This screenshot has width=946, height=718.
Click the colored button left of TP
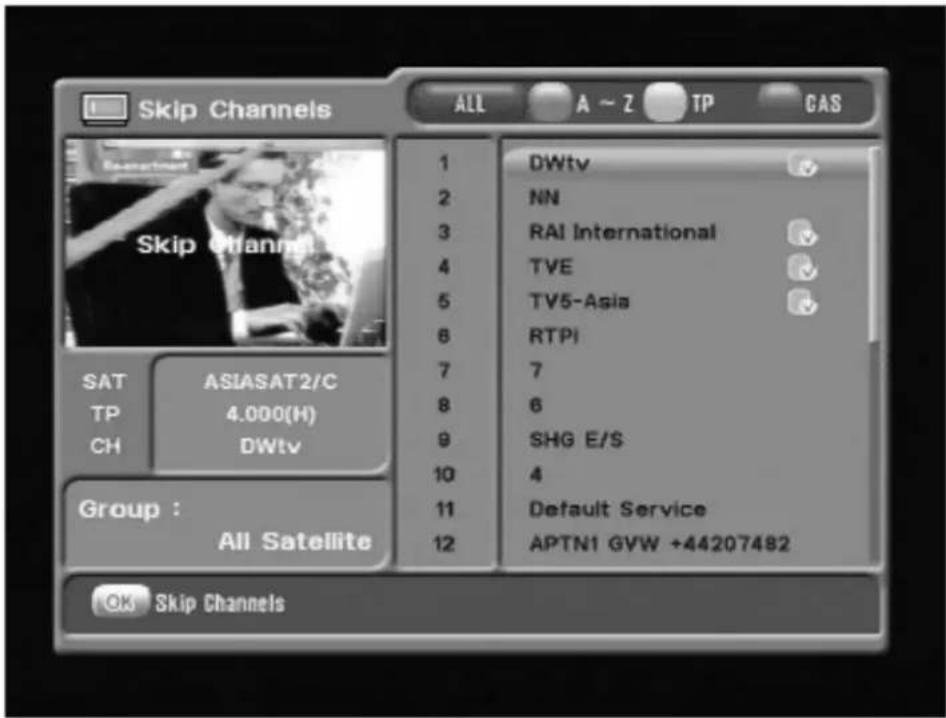click(664, 101)
